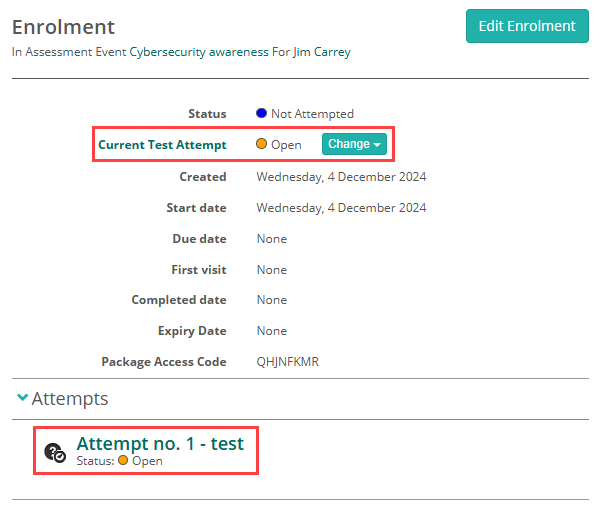Click the Created date value

pyautogui.click(x=341, y=177)
